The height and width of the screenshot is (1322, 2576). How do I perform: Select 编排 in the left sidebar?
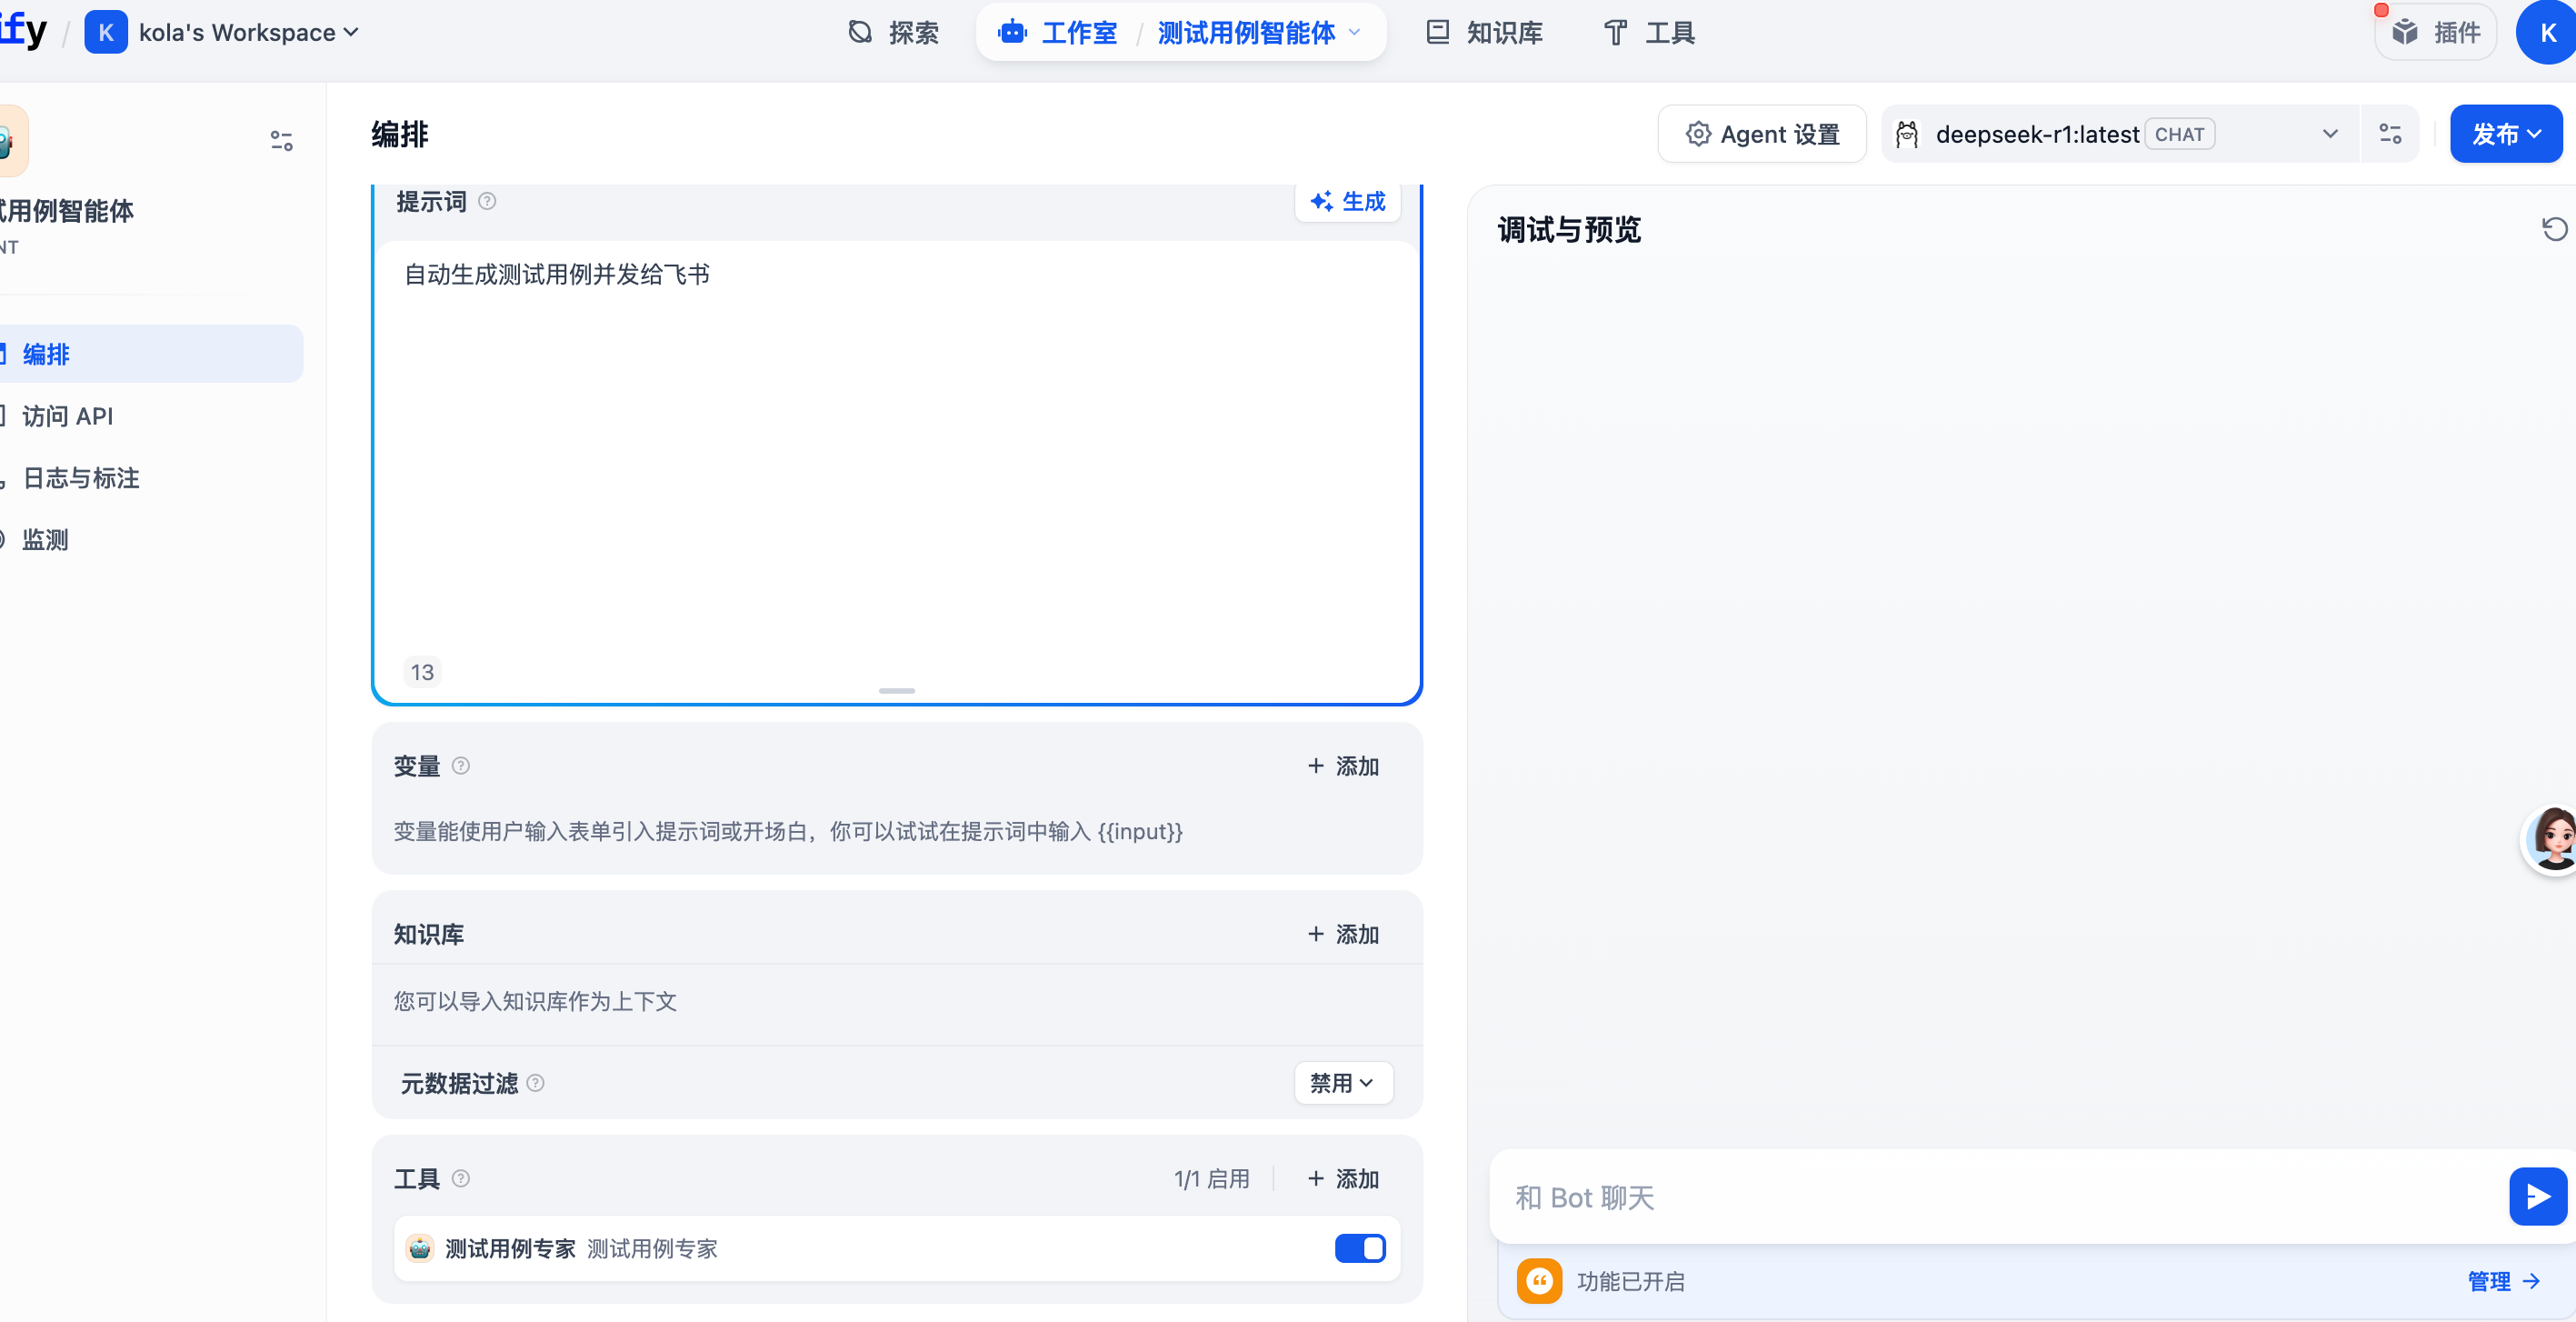[x=150, y=354]
